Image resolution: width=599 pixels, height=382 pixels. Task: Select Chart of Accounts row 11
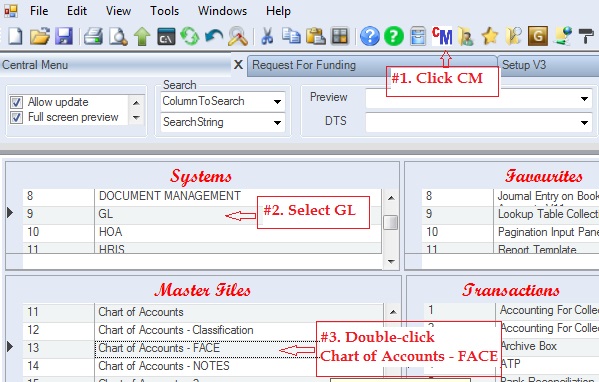click(239, 312)
